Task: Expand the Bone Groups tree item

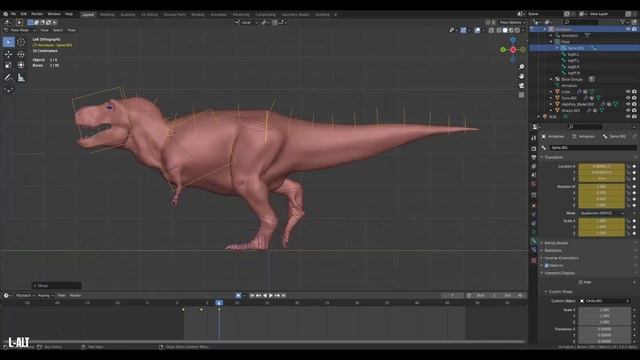Action: (x=551, y=79)
